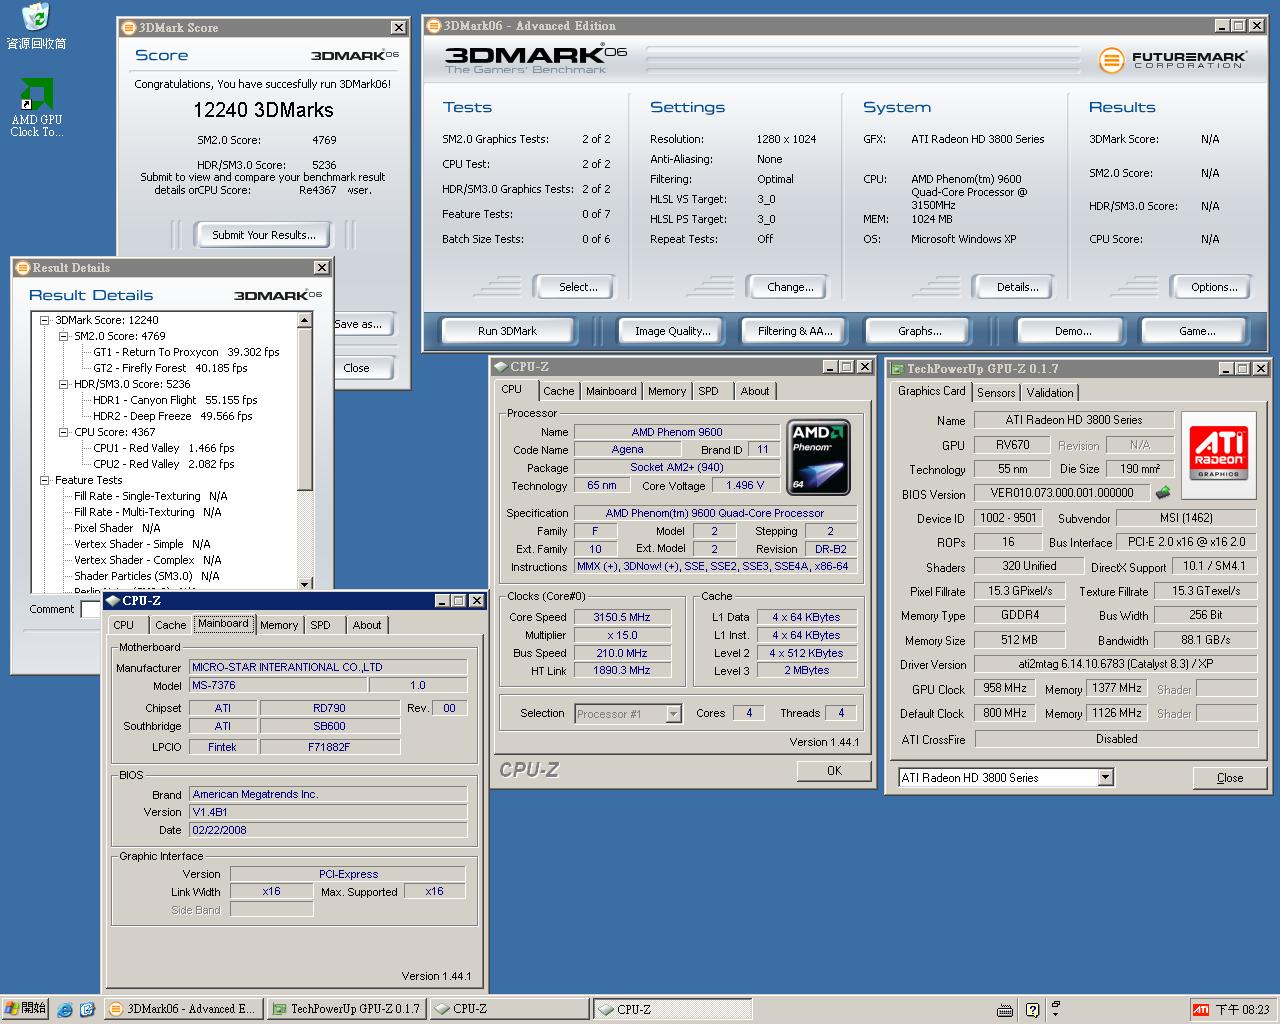
Task: Open the GPU selection dropdown in GPU-Z
Action: [1105, 777]
